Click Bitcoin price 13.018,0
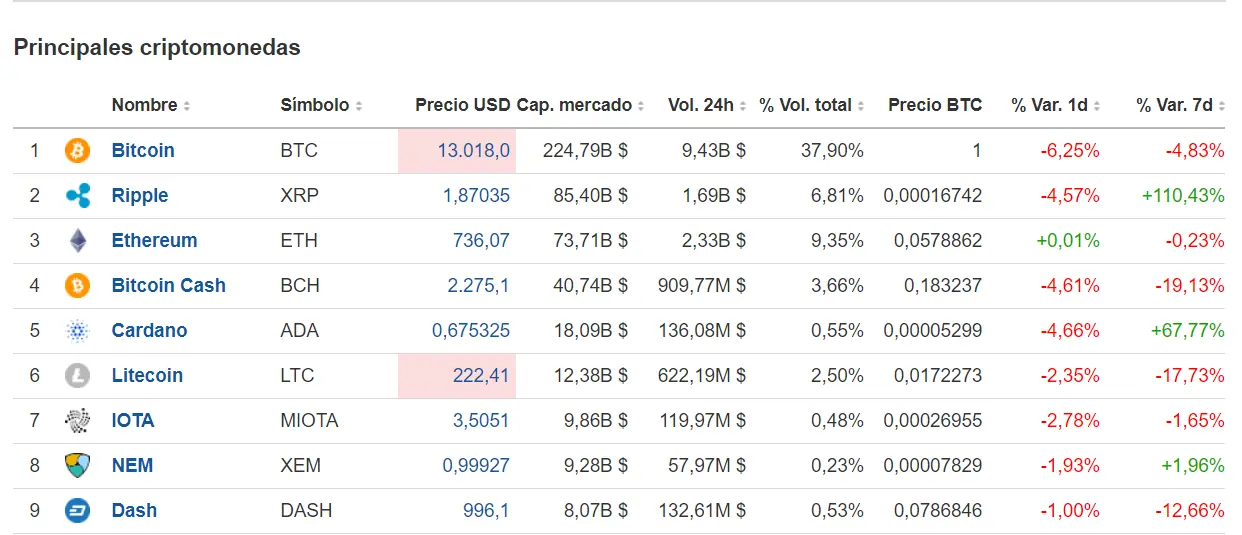This screenshot has width=1242, height=535. click(x=474, y=151)
